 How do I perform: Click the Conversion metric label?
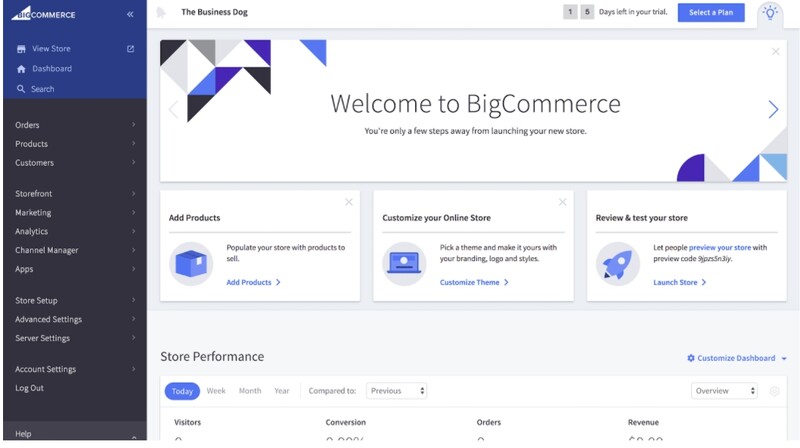point(345,422)
